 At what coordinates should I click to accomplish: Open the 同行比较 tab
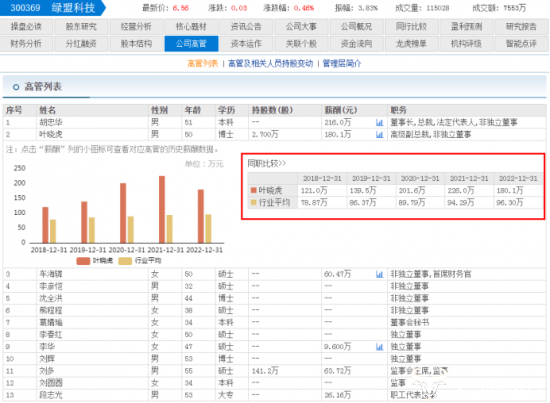coord(411,27)
